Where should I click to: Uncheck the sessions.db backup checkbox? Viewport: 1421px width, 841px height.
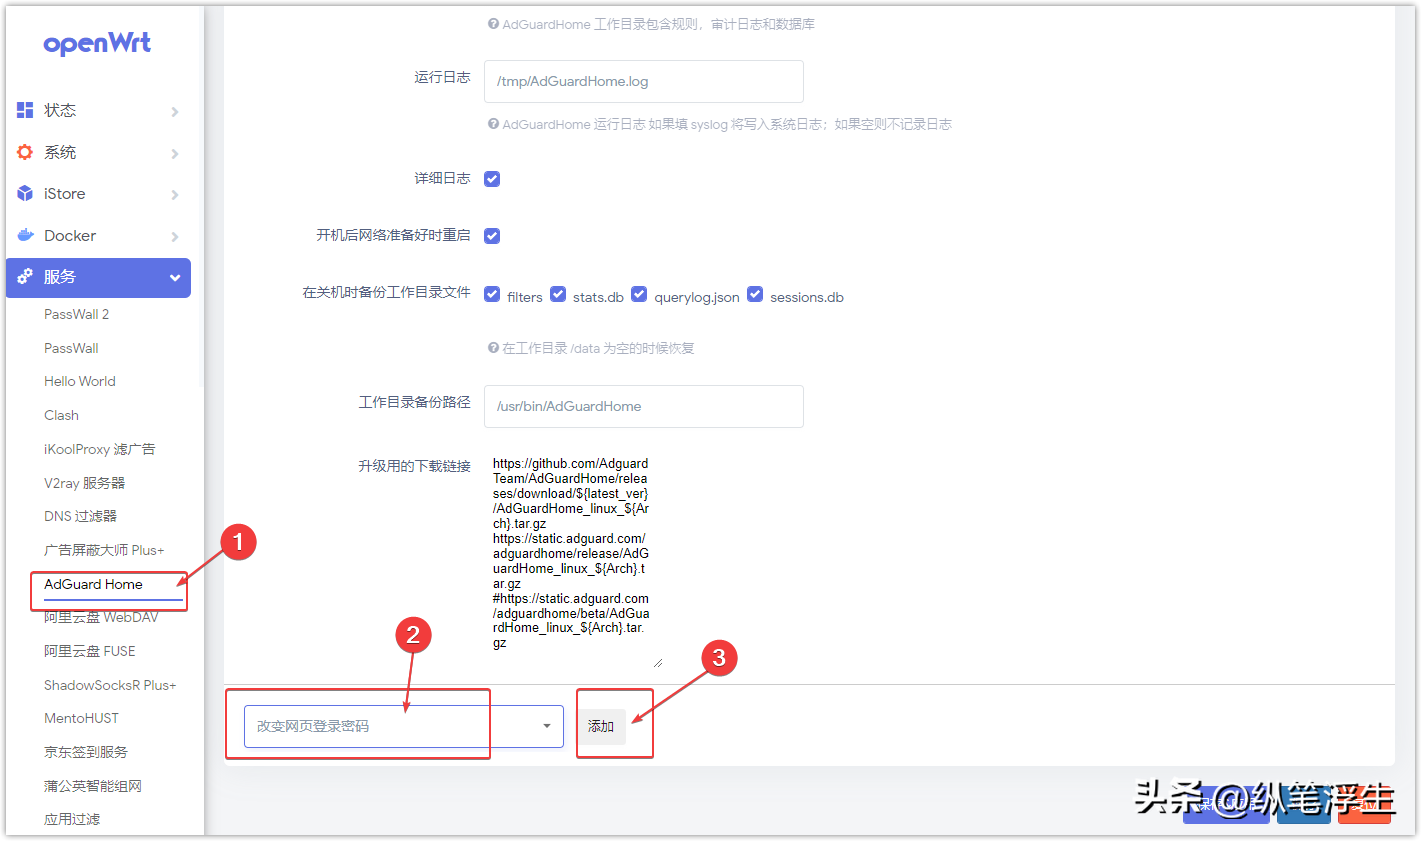(755, 294)
